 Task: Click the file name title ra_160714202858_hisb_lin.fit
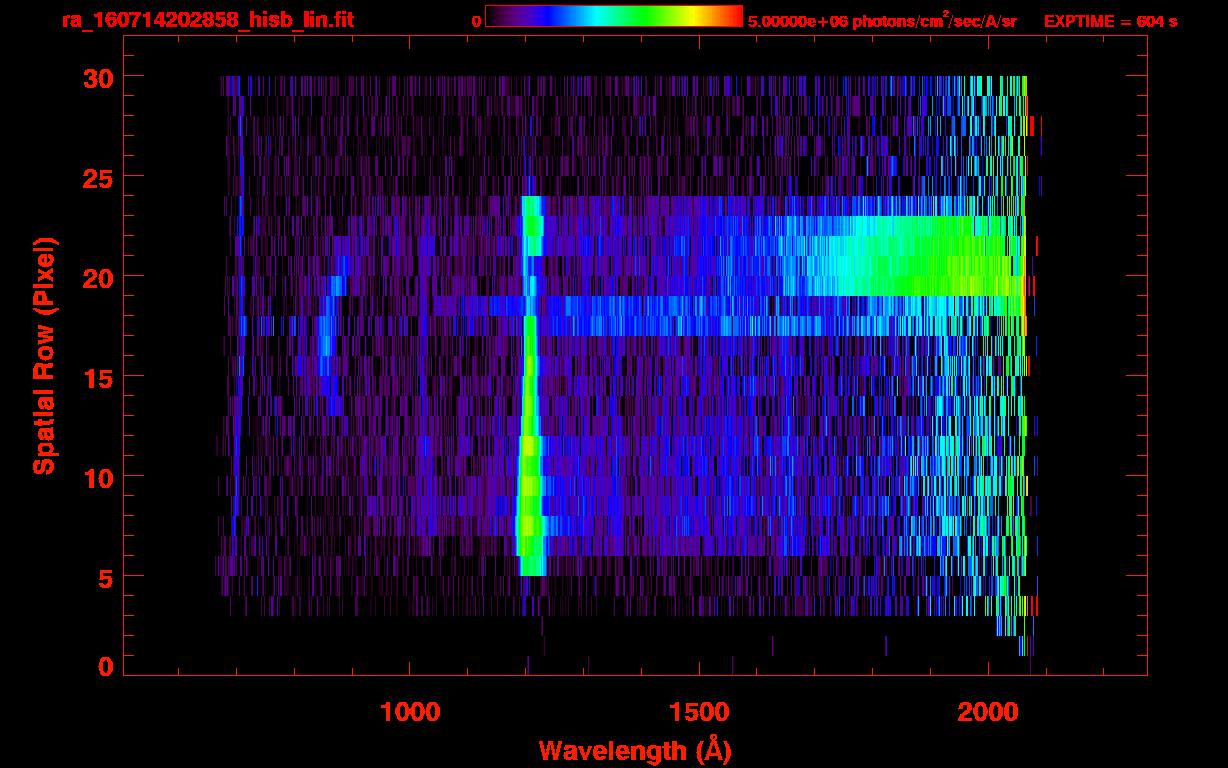[207, 20]
